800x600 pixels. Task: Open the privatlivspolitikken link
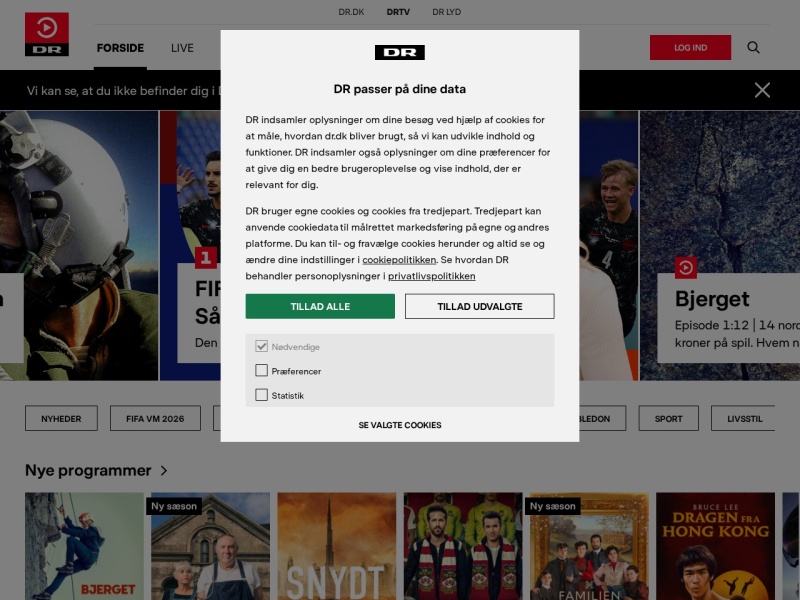click(x=432, y=276)
